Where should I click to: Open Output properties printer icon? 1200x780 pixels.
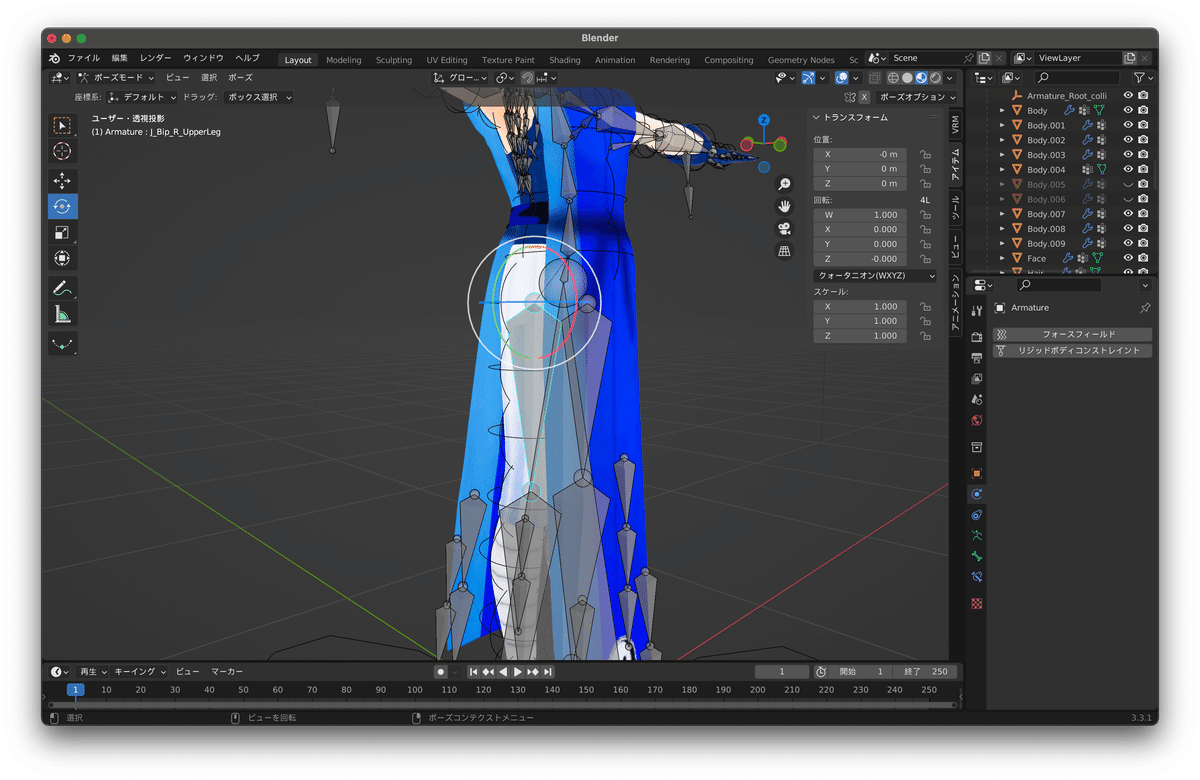click(977, 357)
